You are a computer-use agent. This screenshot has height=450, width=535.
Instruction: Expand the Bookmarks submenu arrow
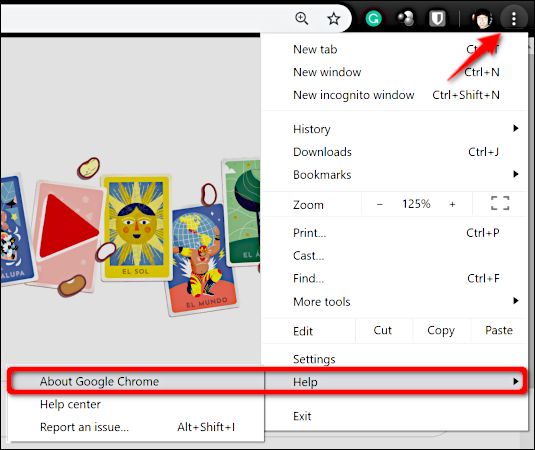(x=516, y=174)
